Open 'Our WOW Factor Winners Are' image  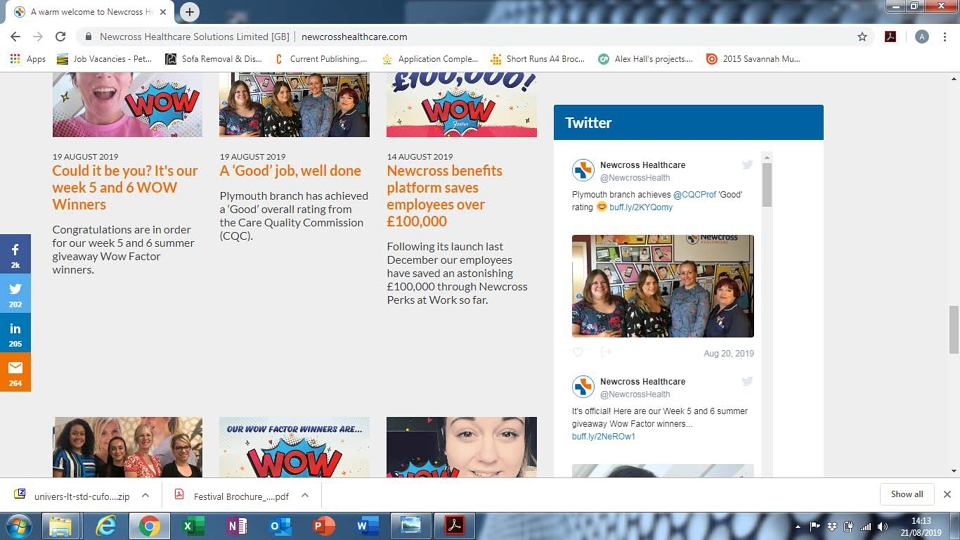coord(294,447)
